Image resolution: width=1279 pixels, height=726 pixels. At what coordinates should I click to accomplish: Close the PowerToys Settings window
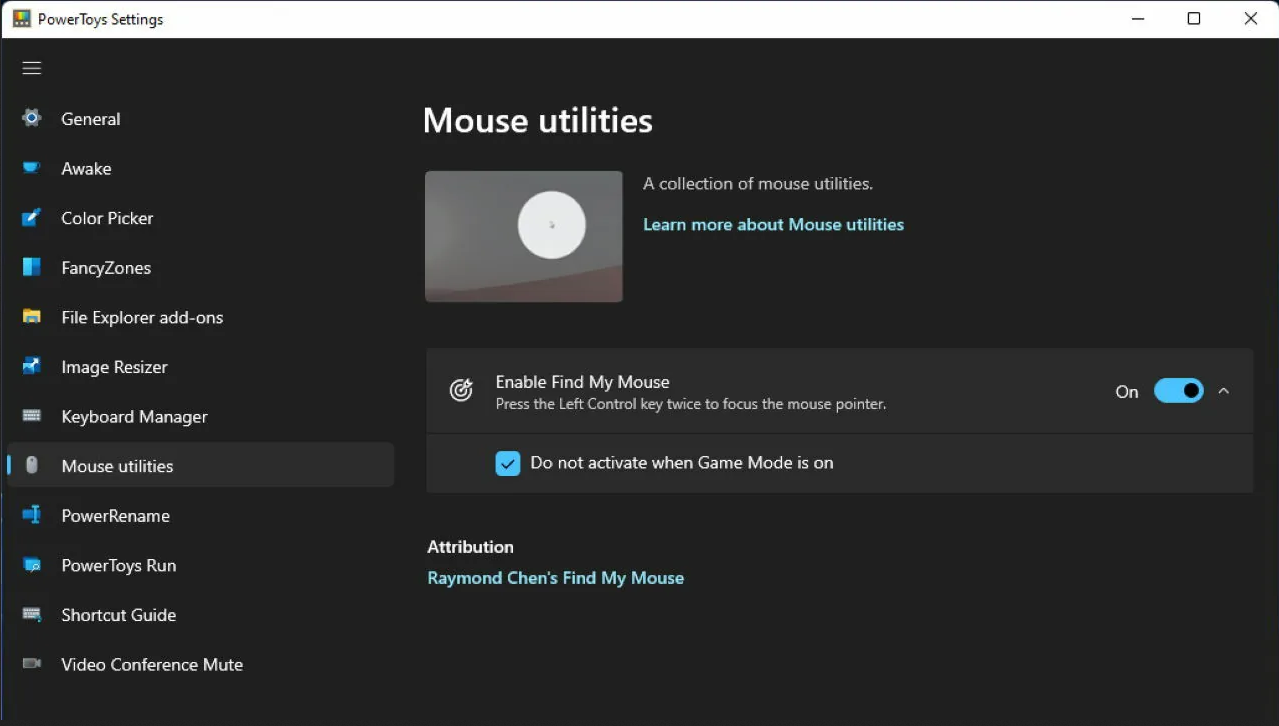pyautogui.click(x=1251, y=19)
